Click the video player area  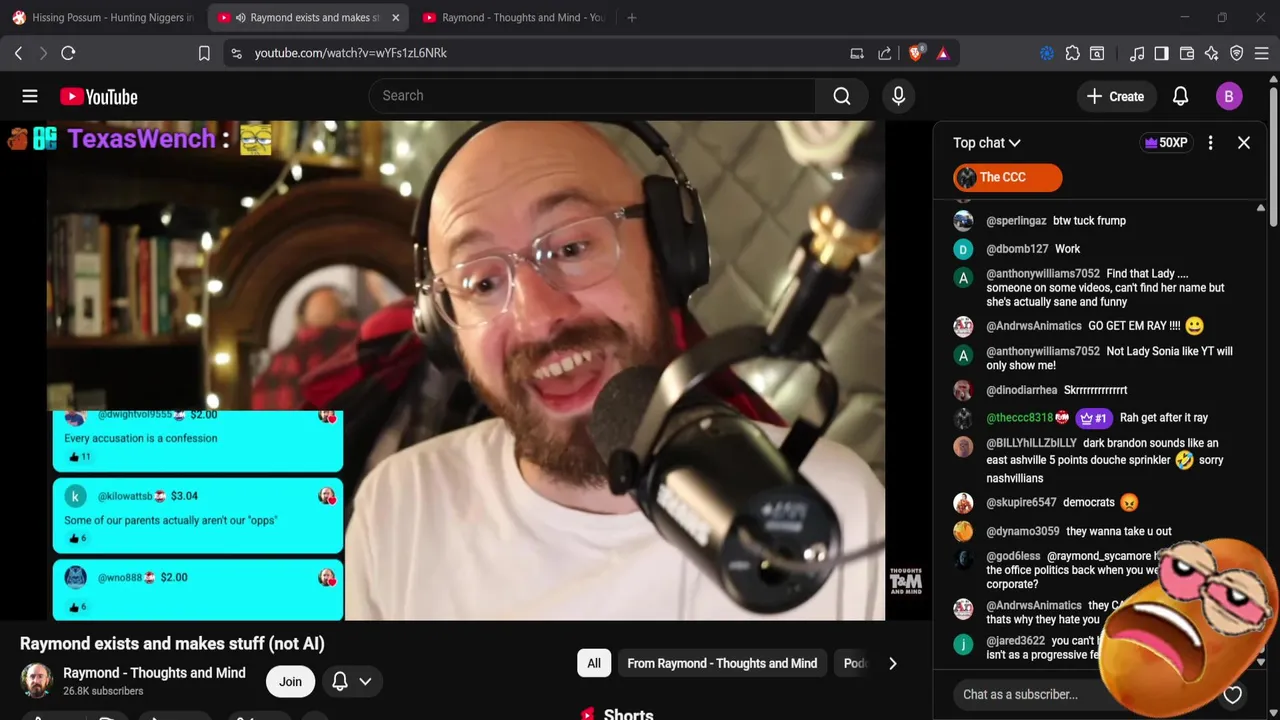pos(465,370)
